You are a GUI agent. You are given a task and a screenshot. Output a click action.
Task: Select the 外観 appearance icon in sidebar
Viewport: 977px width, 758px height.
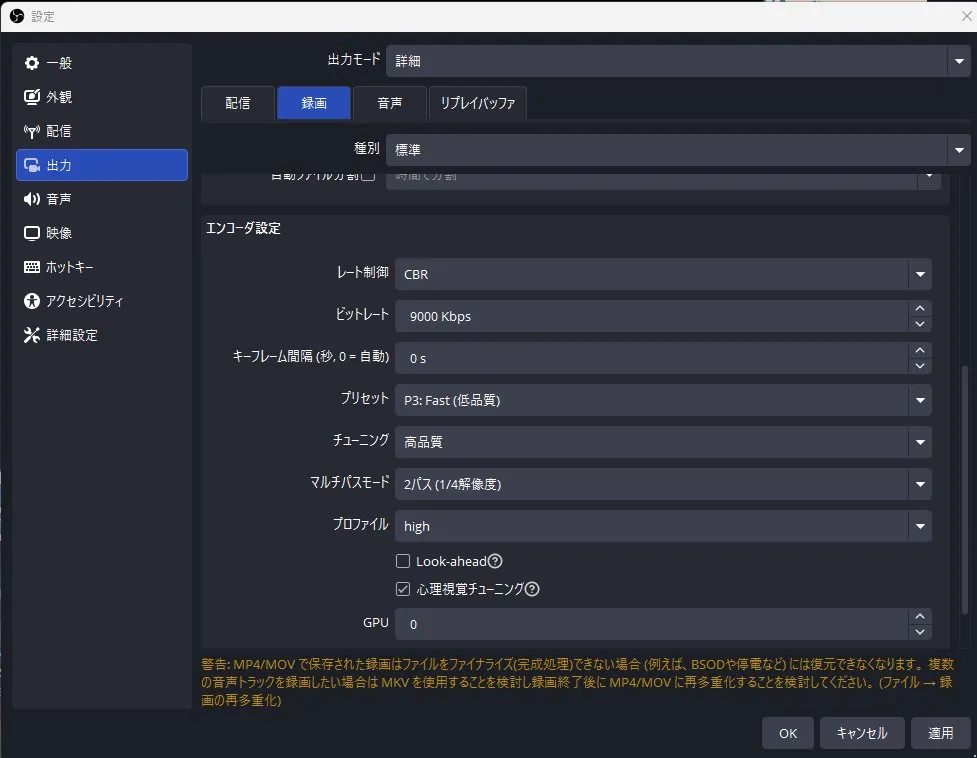pyautogui.click(x=32, y=97)
